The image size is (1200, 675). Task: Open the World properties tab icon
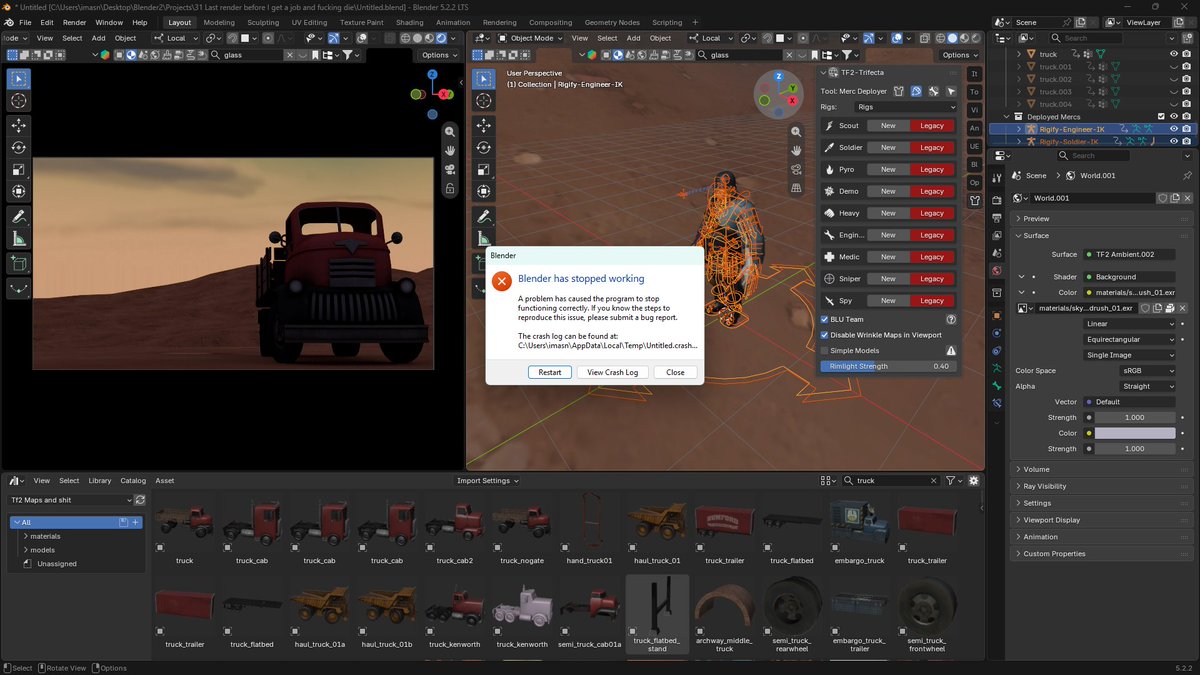pos(997,271)
